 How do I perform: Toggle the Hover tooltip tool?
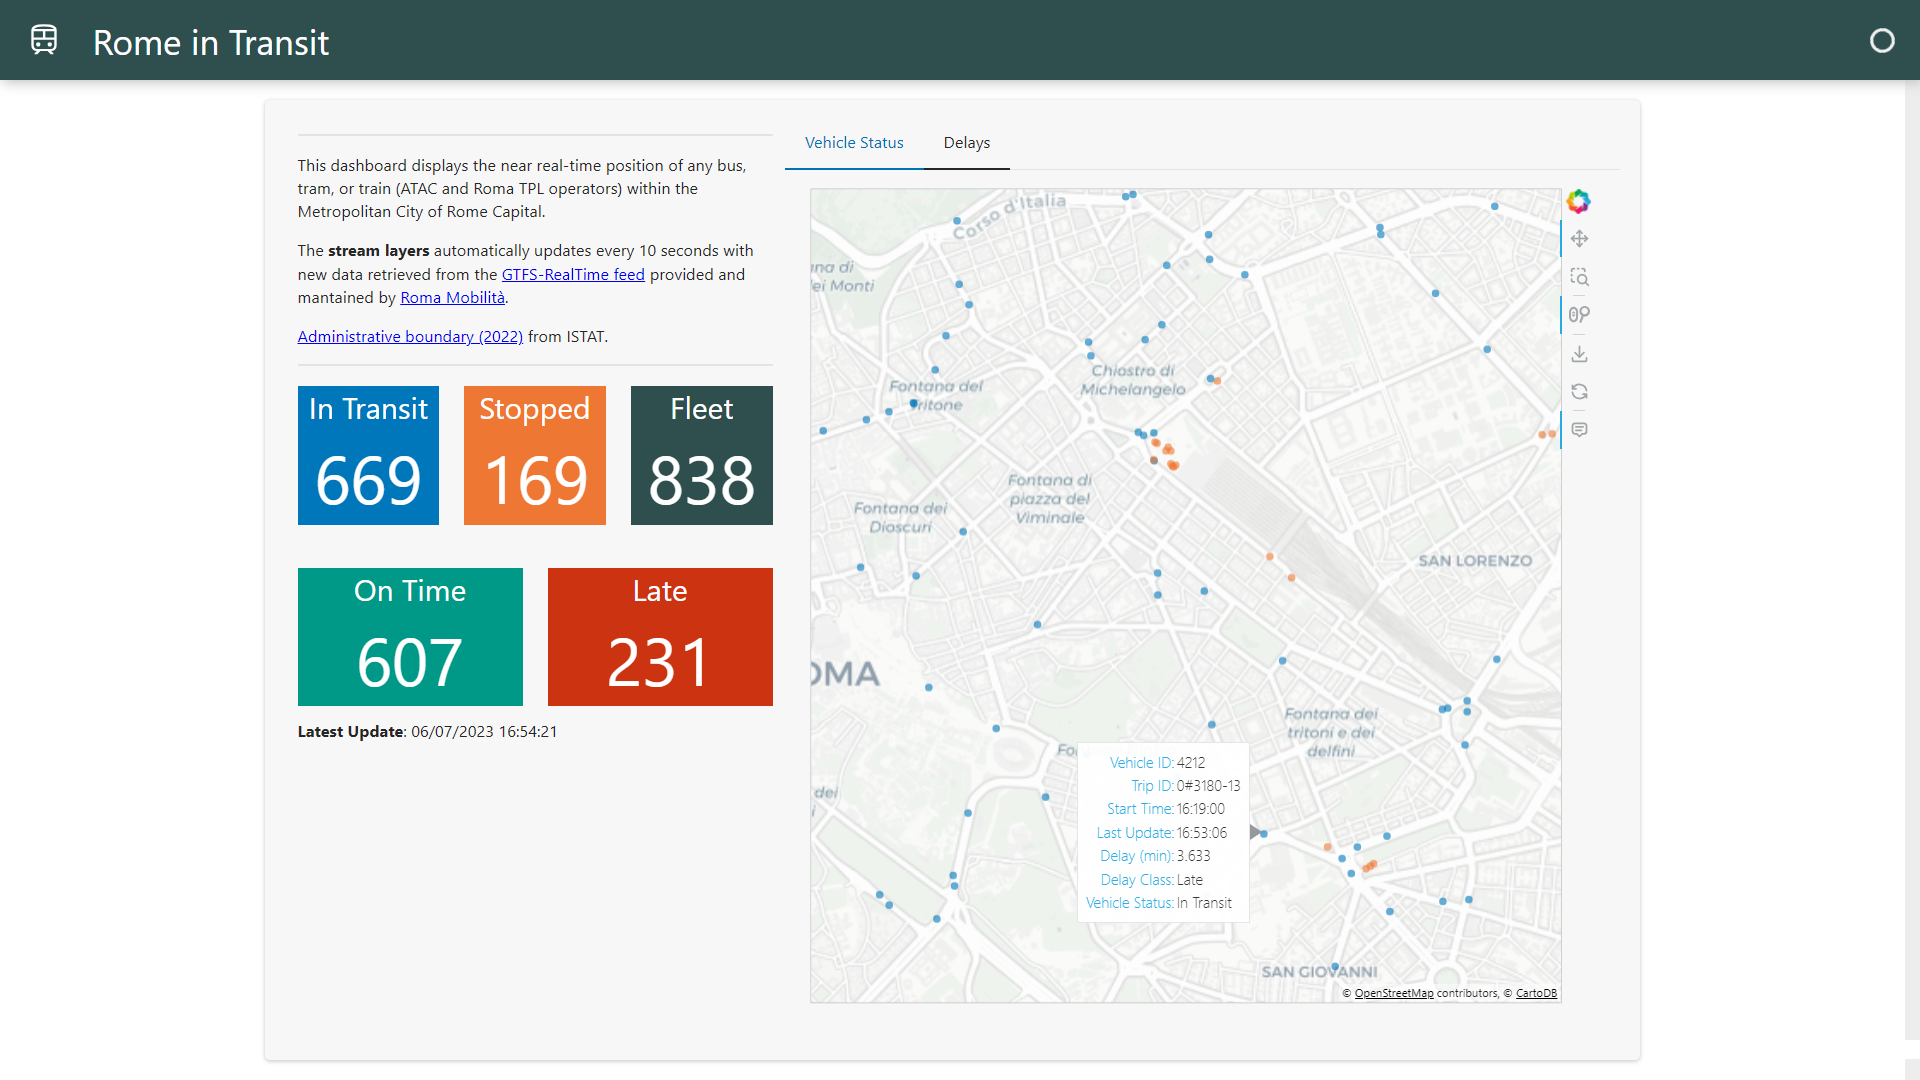pos(1579,430)
